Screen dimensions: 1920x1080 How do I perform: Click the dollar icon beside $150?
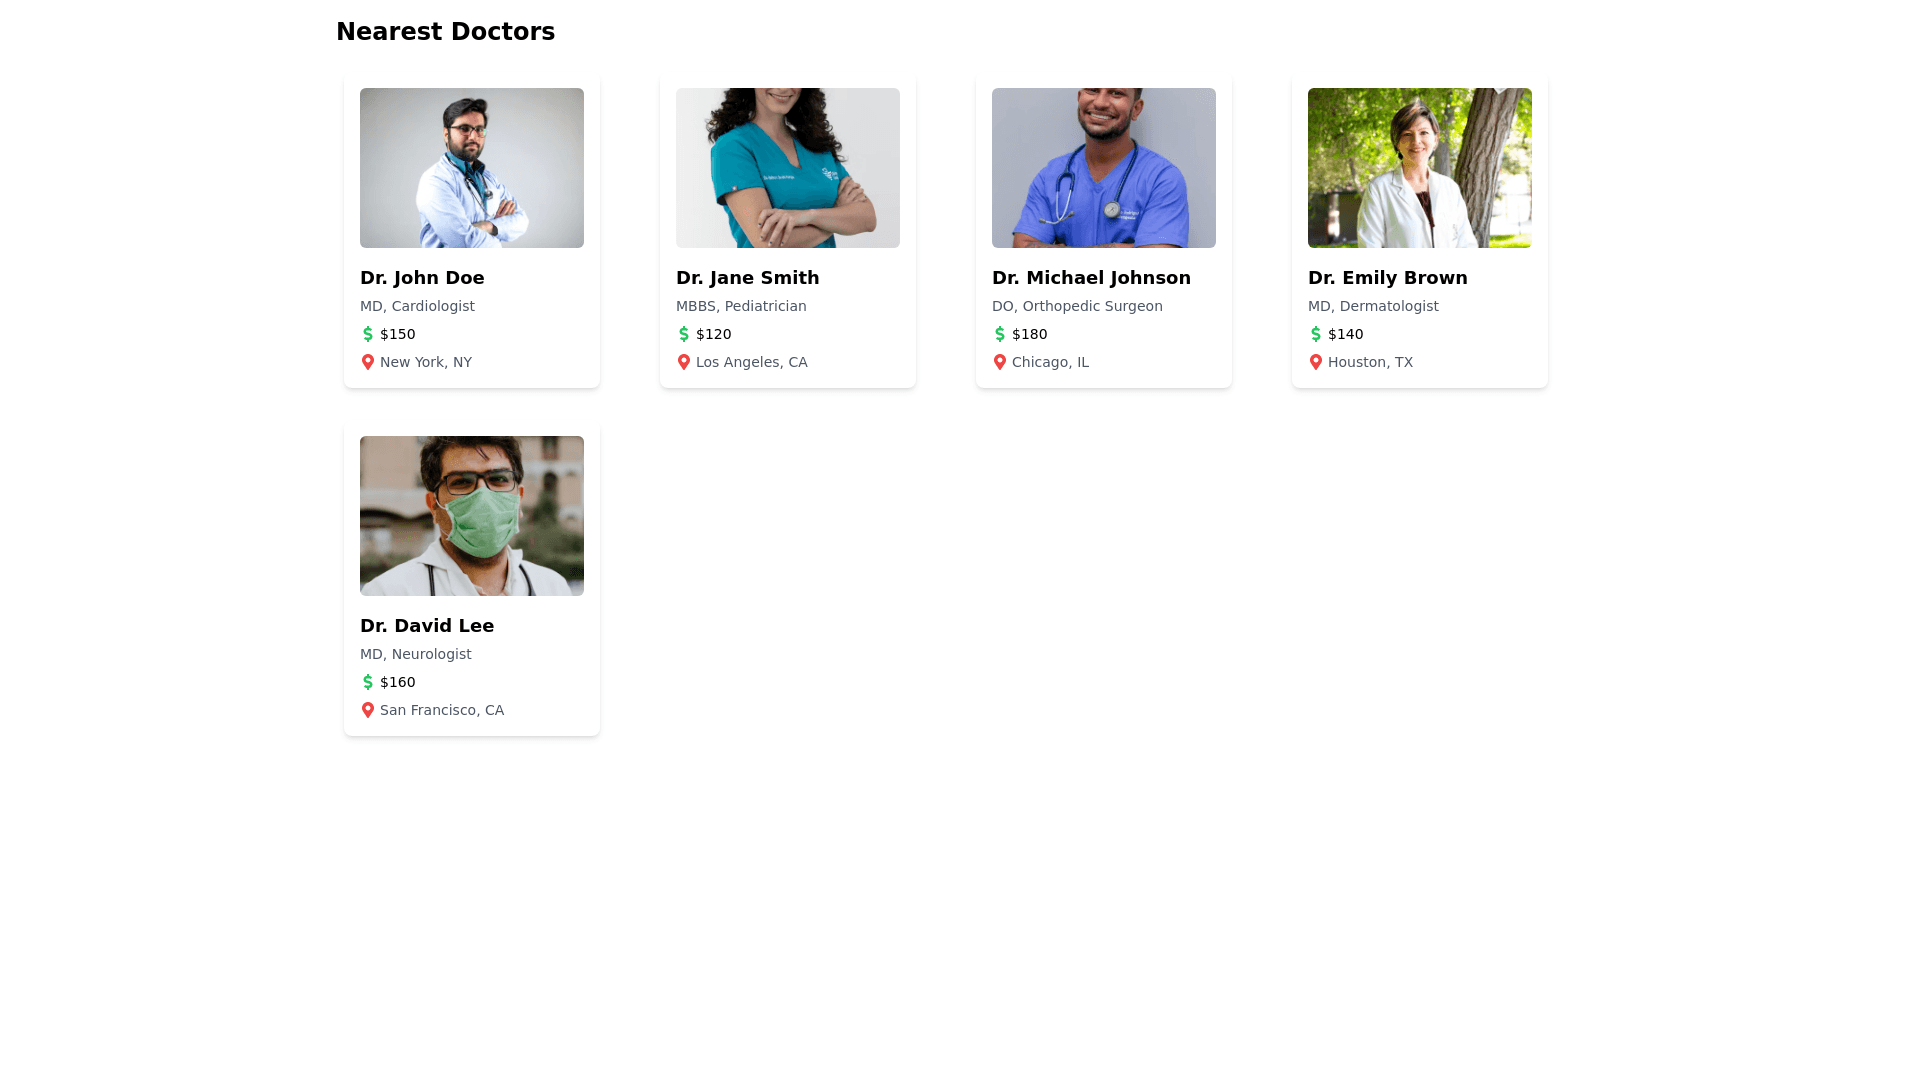coord(368,334)
